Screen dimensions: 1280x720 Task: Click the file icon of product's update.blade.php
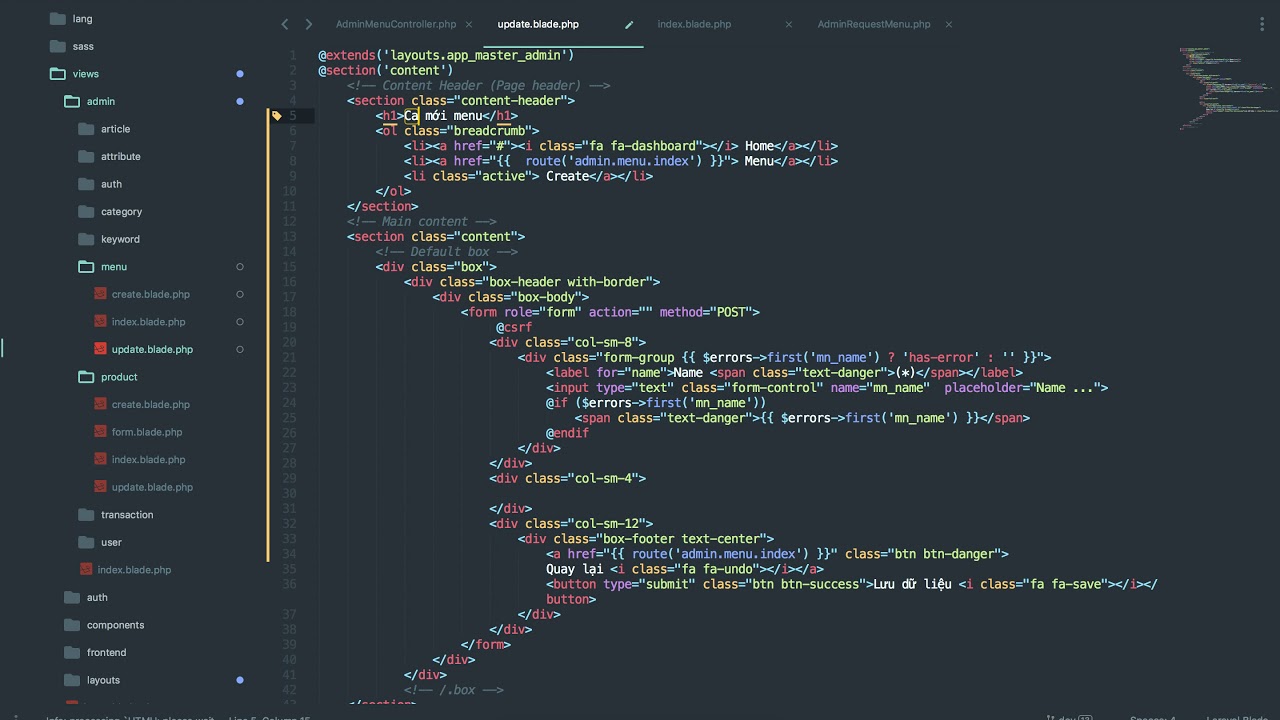100,487
